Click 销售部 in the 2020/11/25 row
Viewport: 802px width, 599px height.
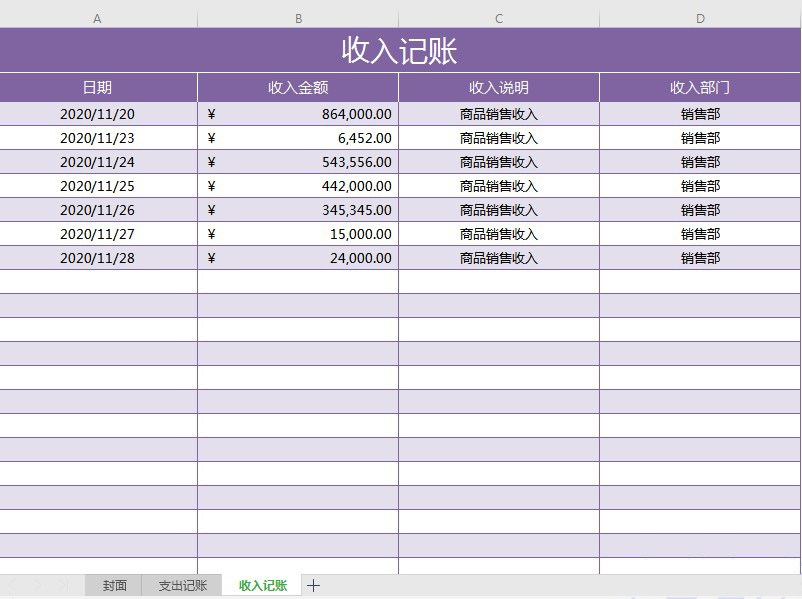coord(700,186)
